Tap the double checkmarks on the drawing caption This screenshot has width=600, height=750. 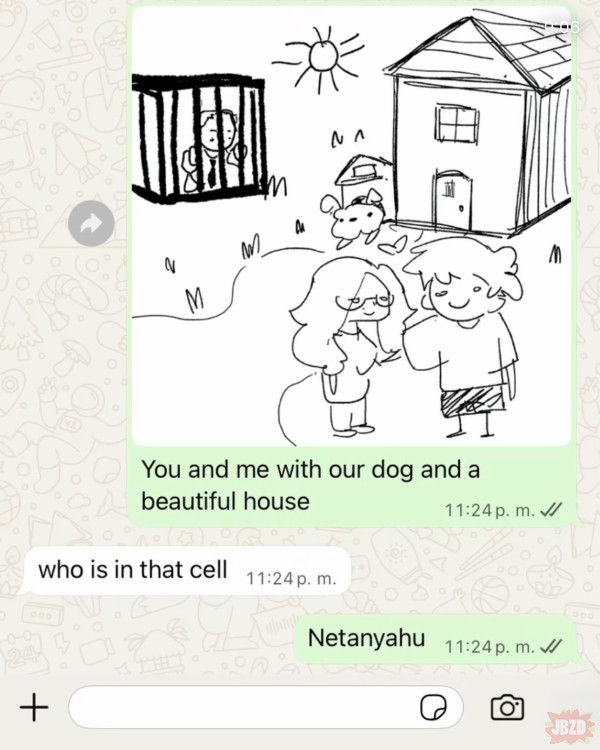(x=550, y=510)
